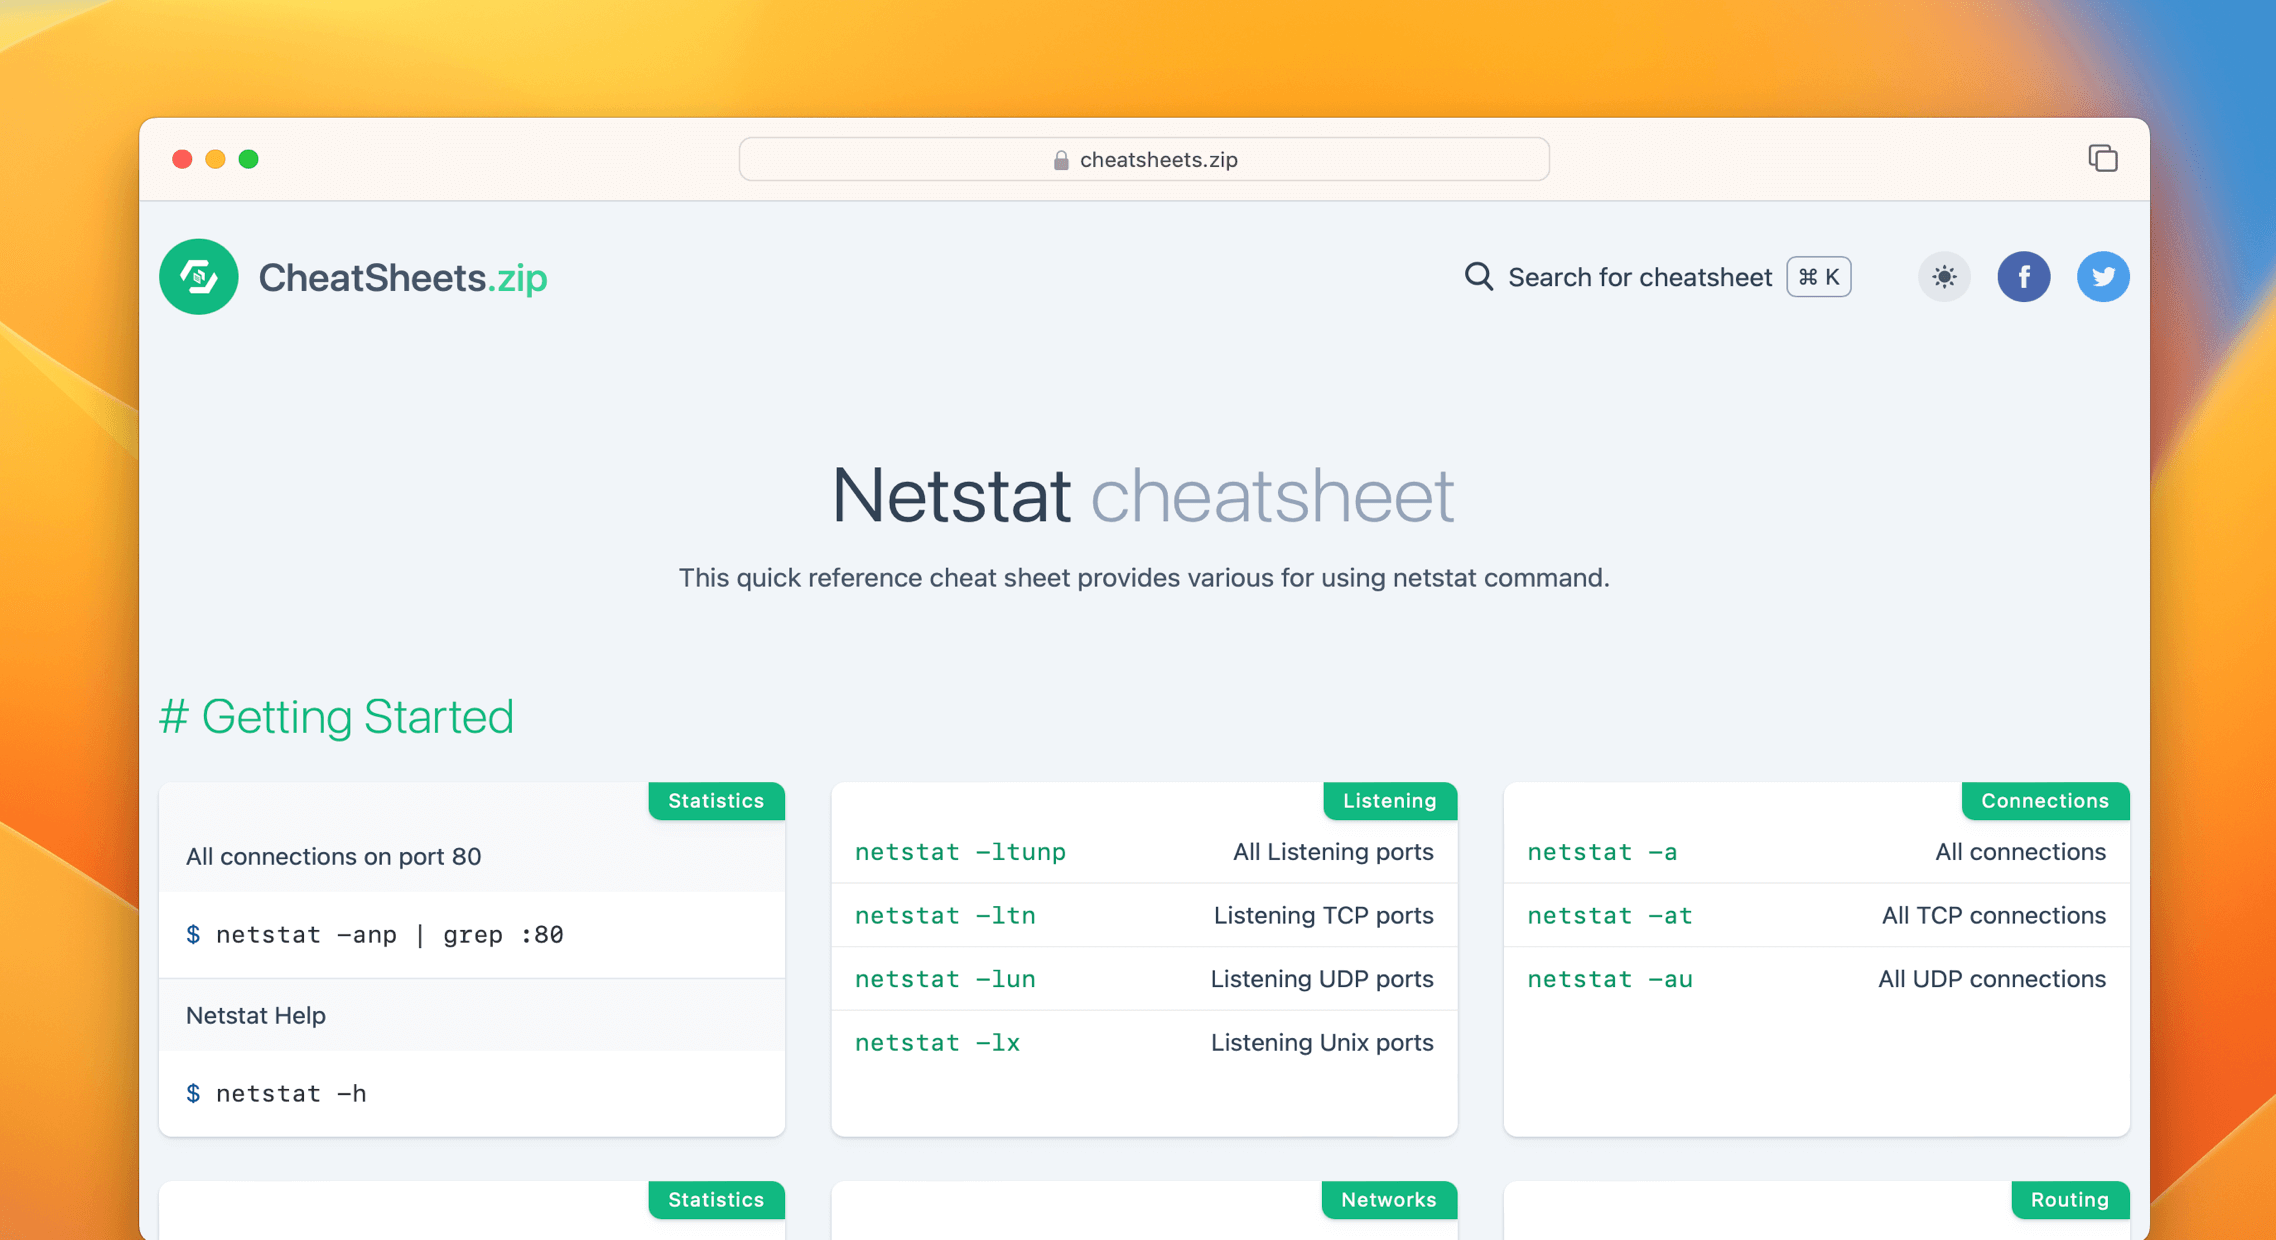Click the Listening category badge
Image resolution: width=2276 pixels, height=1240 pixels.
(x=1389, y=800)
